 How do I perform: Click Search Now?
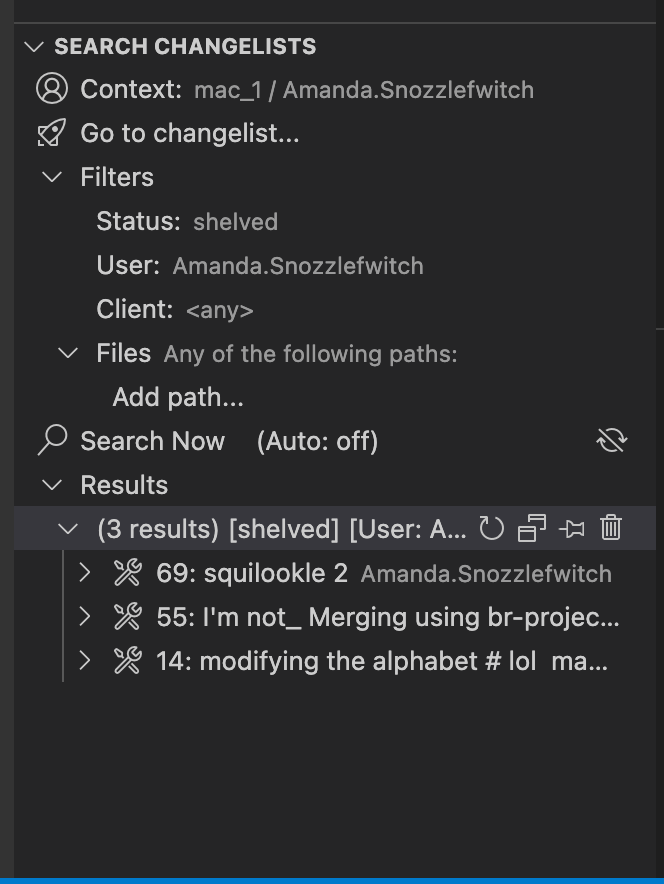[x=152, y=441]
